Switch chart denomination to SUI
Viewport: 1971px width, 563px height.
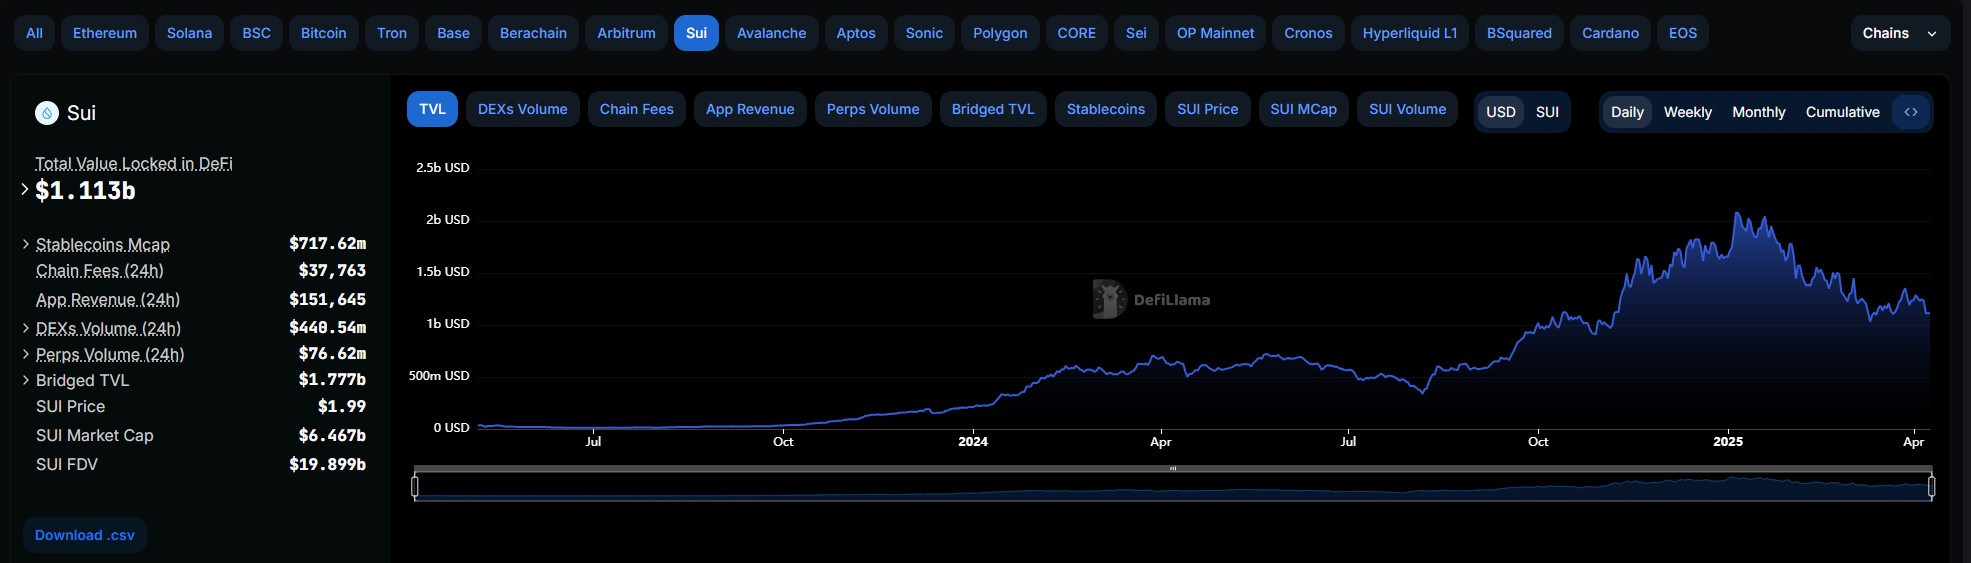pos(1547,112)
